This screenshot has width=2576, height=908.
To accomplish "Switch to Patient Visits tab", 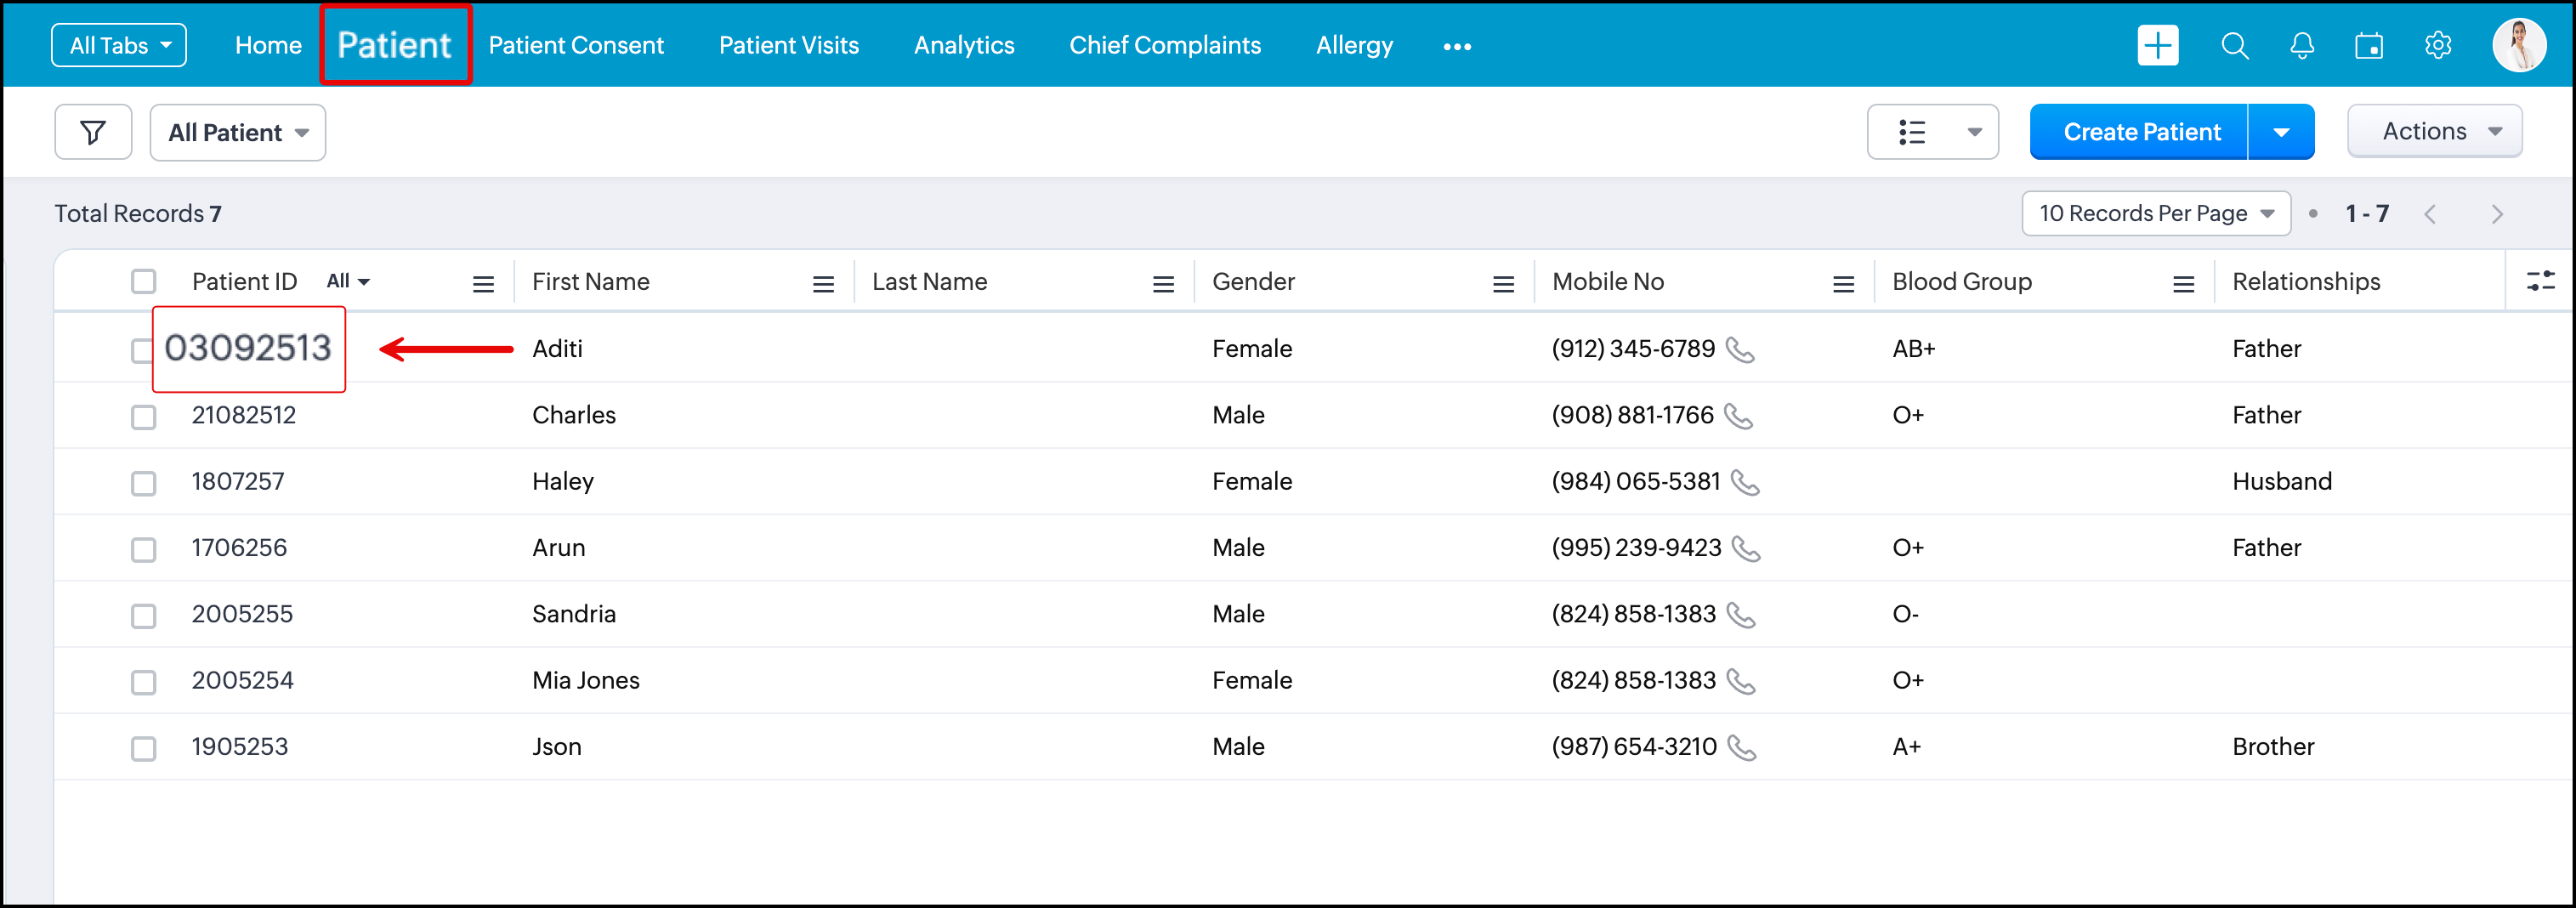I will 788,46.
